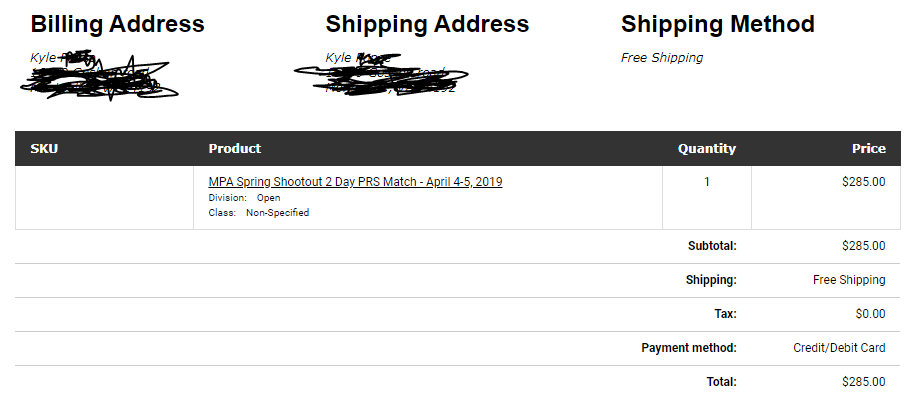The image size is (921, 401).
Task: Click the quantity value 1
Action: [707, 182]
